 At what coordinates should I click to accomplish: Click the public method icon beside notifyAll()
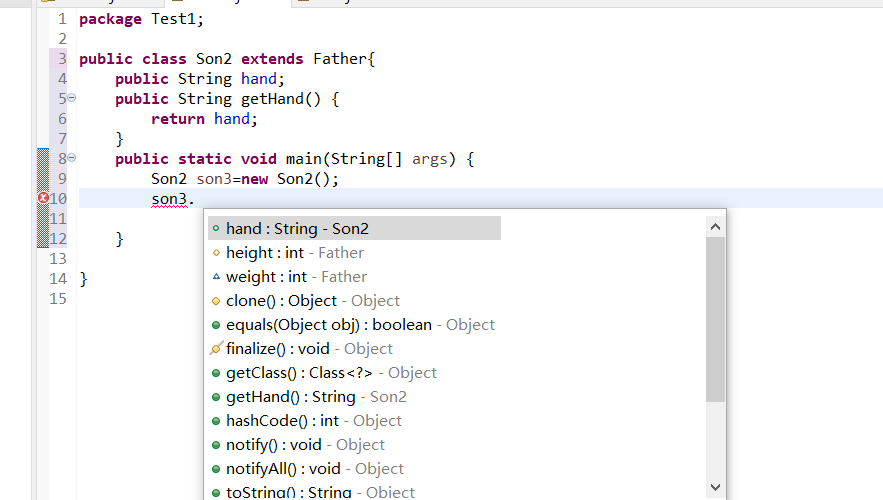pyautogui.click(x=216, y=469)
